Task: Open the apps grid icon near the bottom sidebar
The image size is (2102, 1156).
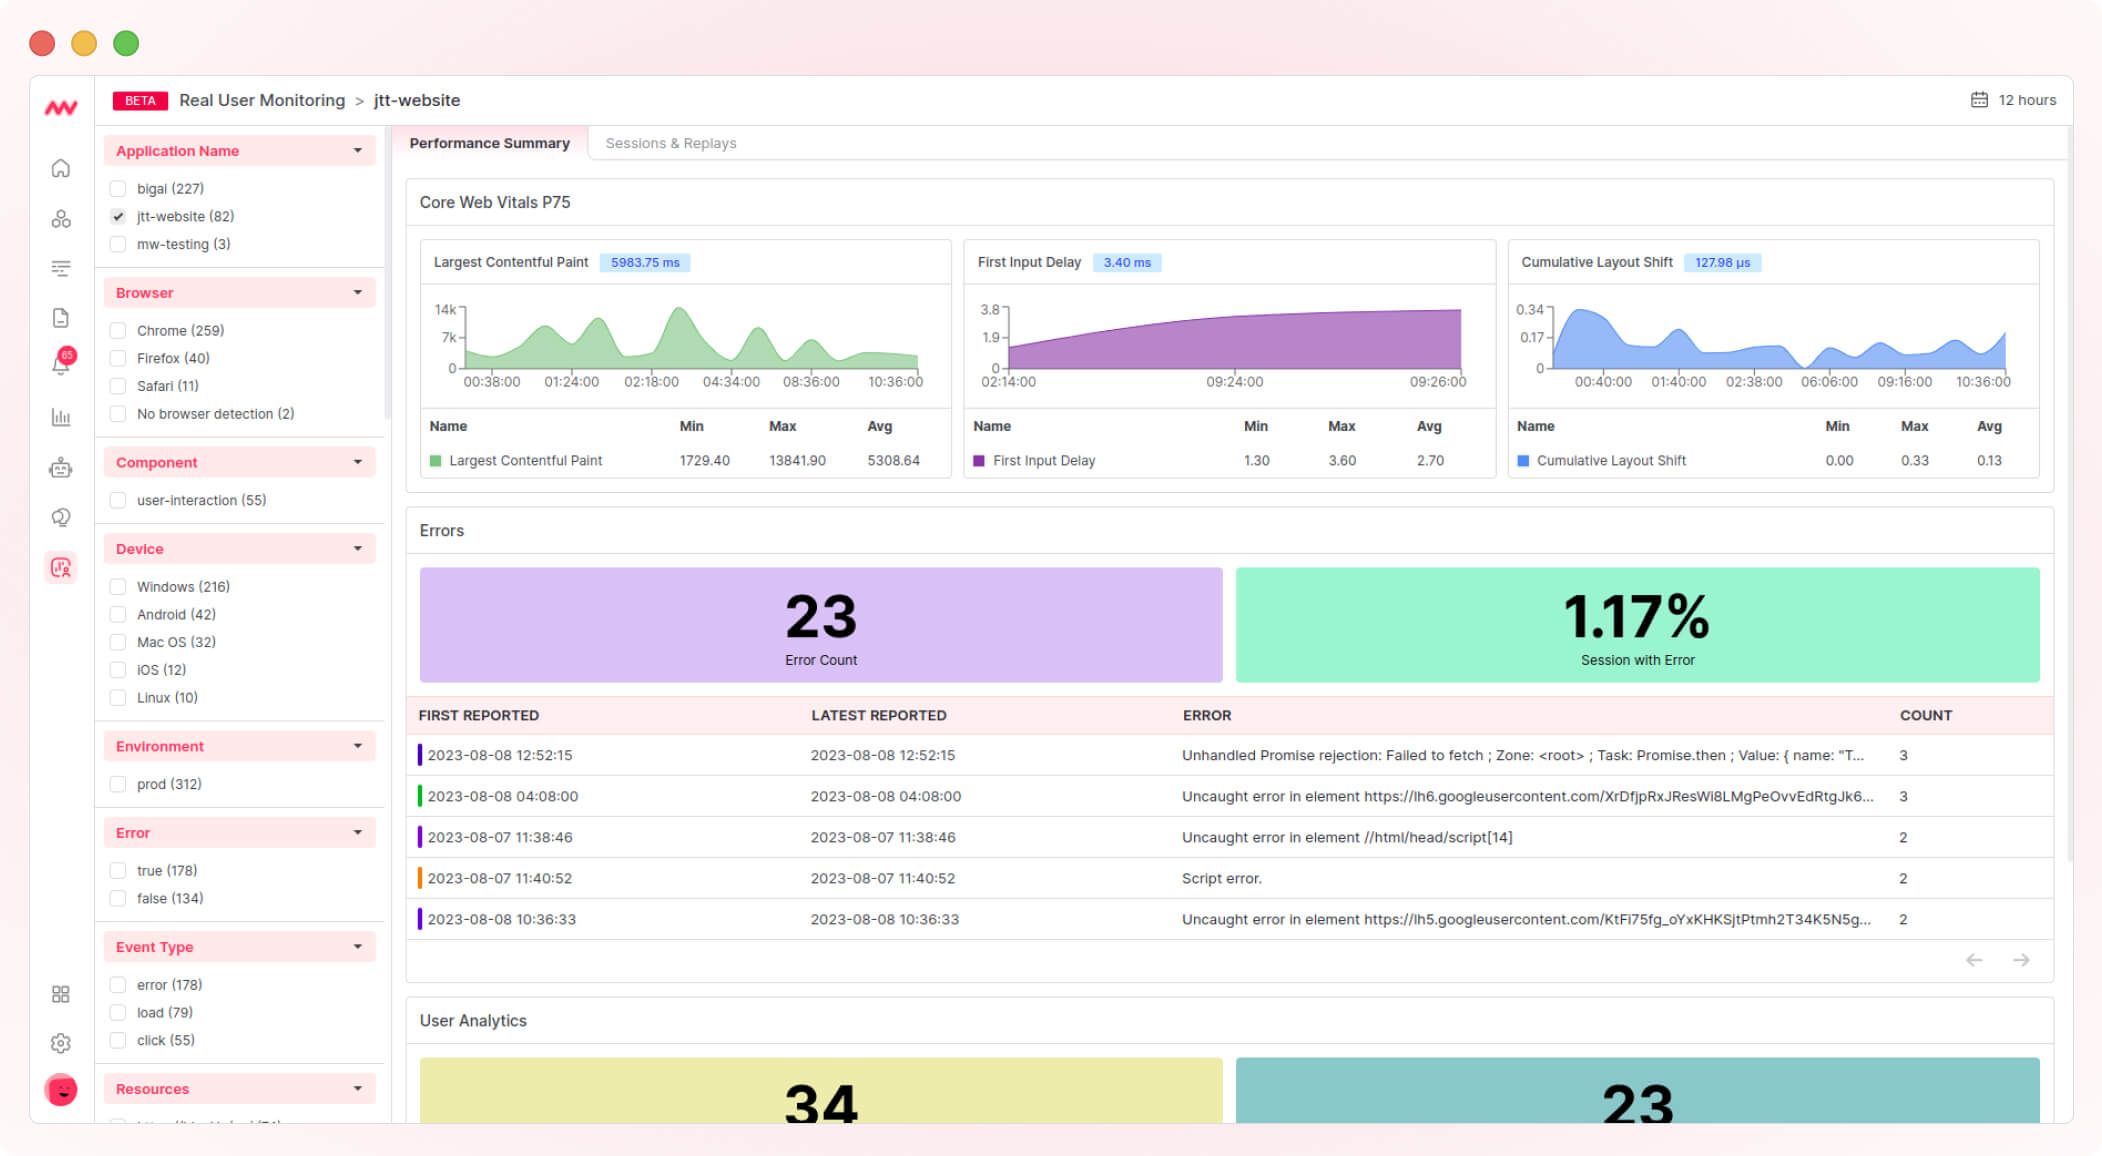Action: [x=61, y=994]
